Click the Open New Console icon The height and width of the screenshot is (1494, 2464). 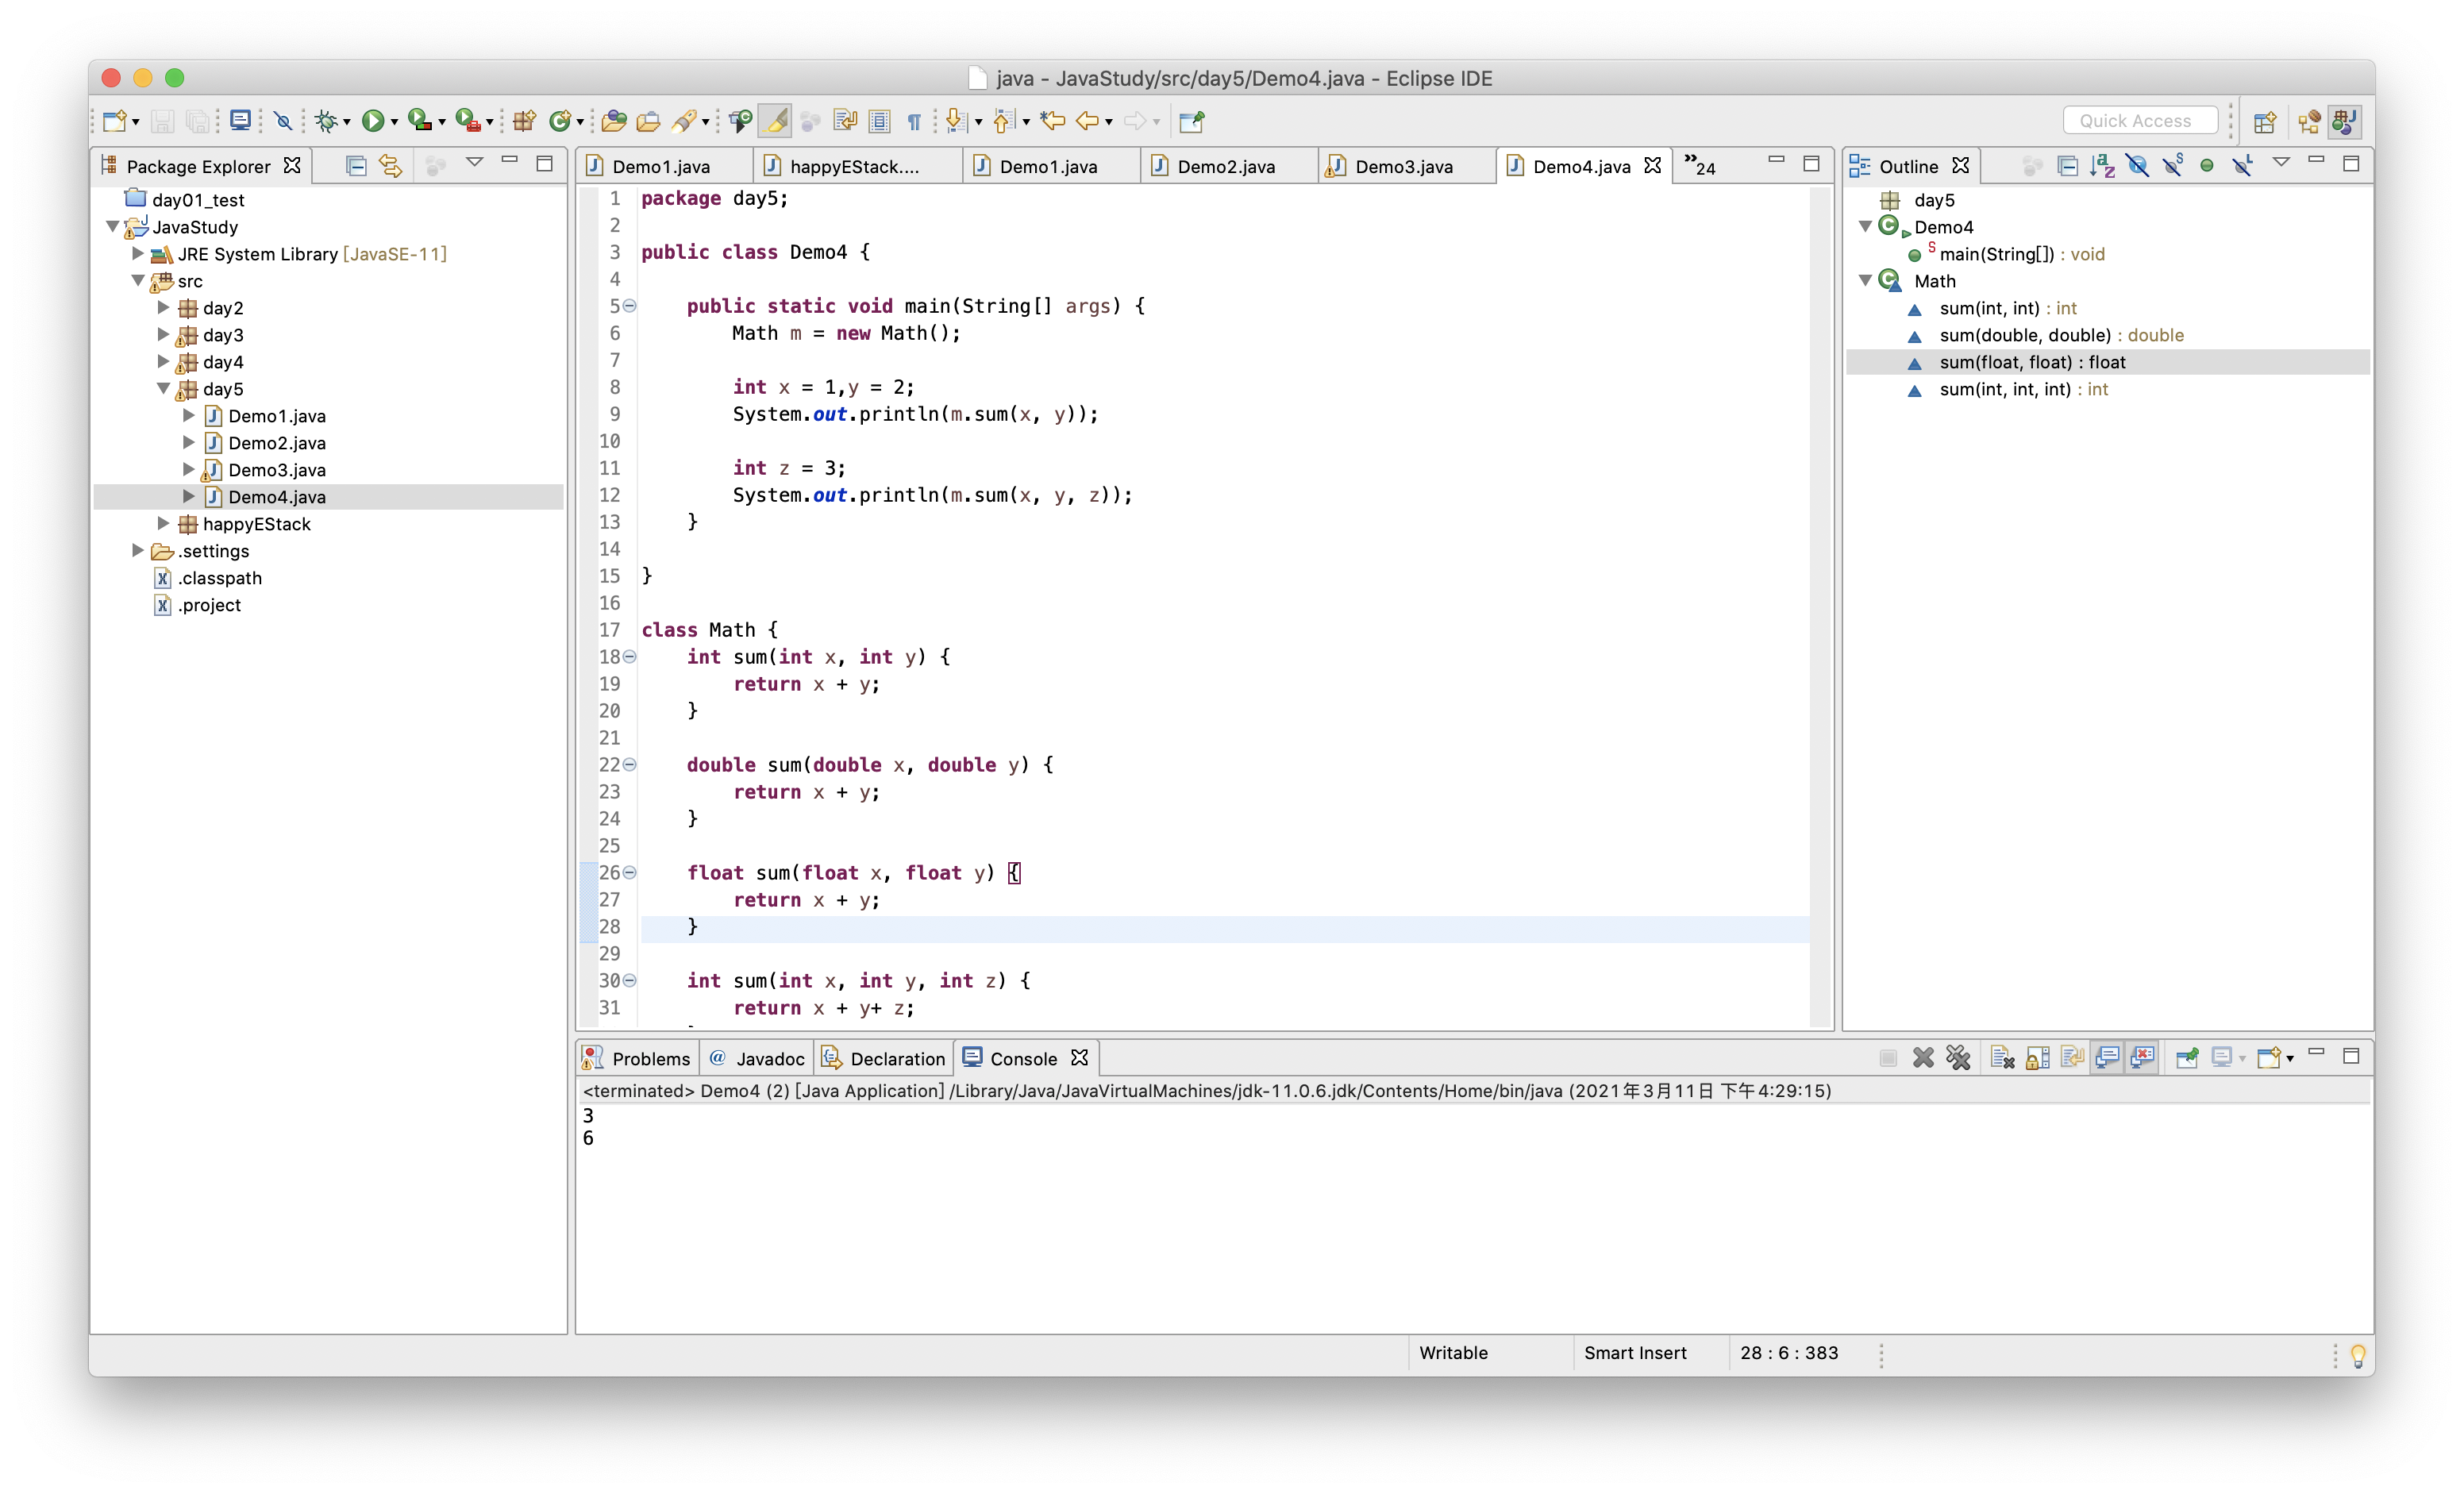click(x=2269, y=1057)
